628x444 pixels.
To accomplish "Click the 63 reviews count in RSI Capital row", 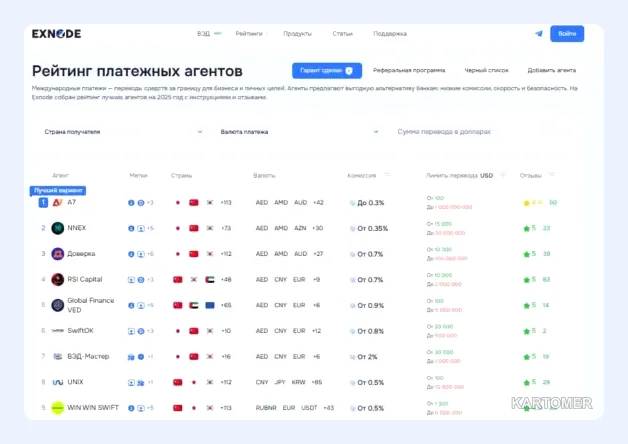I will click(546, 279).
